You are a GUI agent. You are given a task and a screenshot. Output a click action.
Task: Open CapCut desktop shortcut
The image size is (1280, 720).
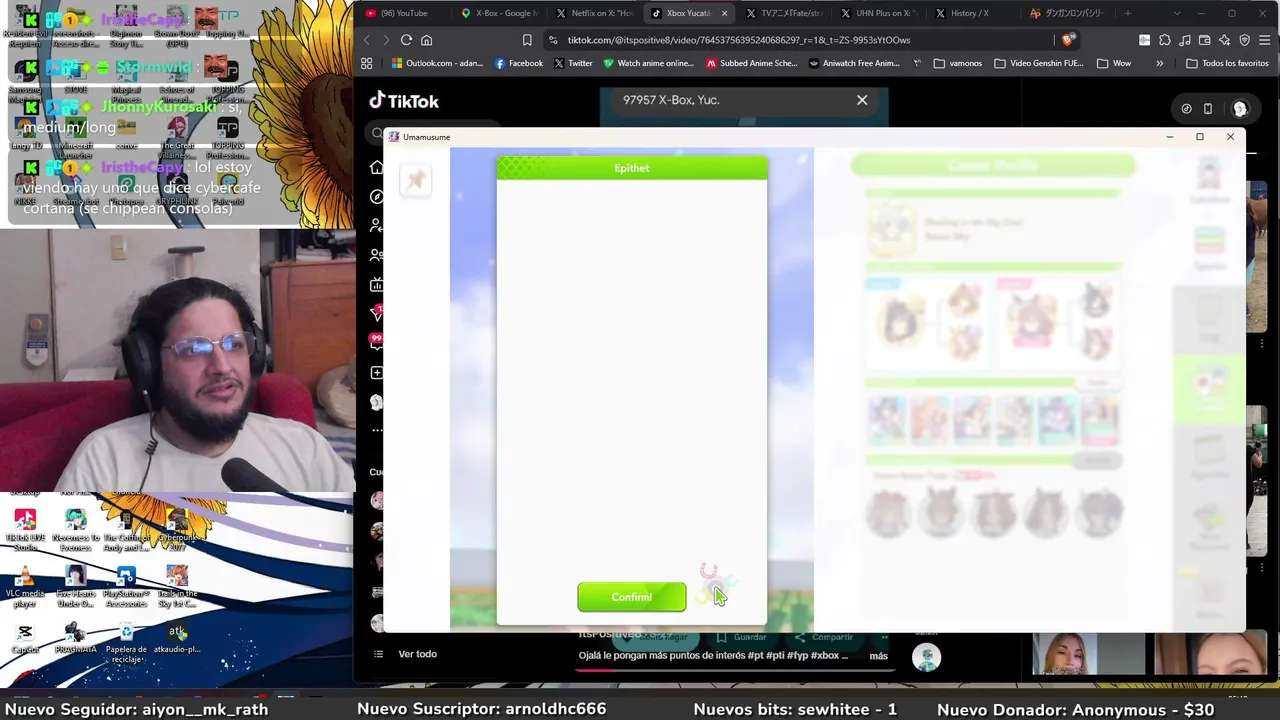click(x=25, y=639)
